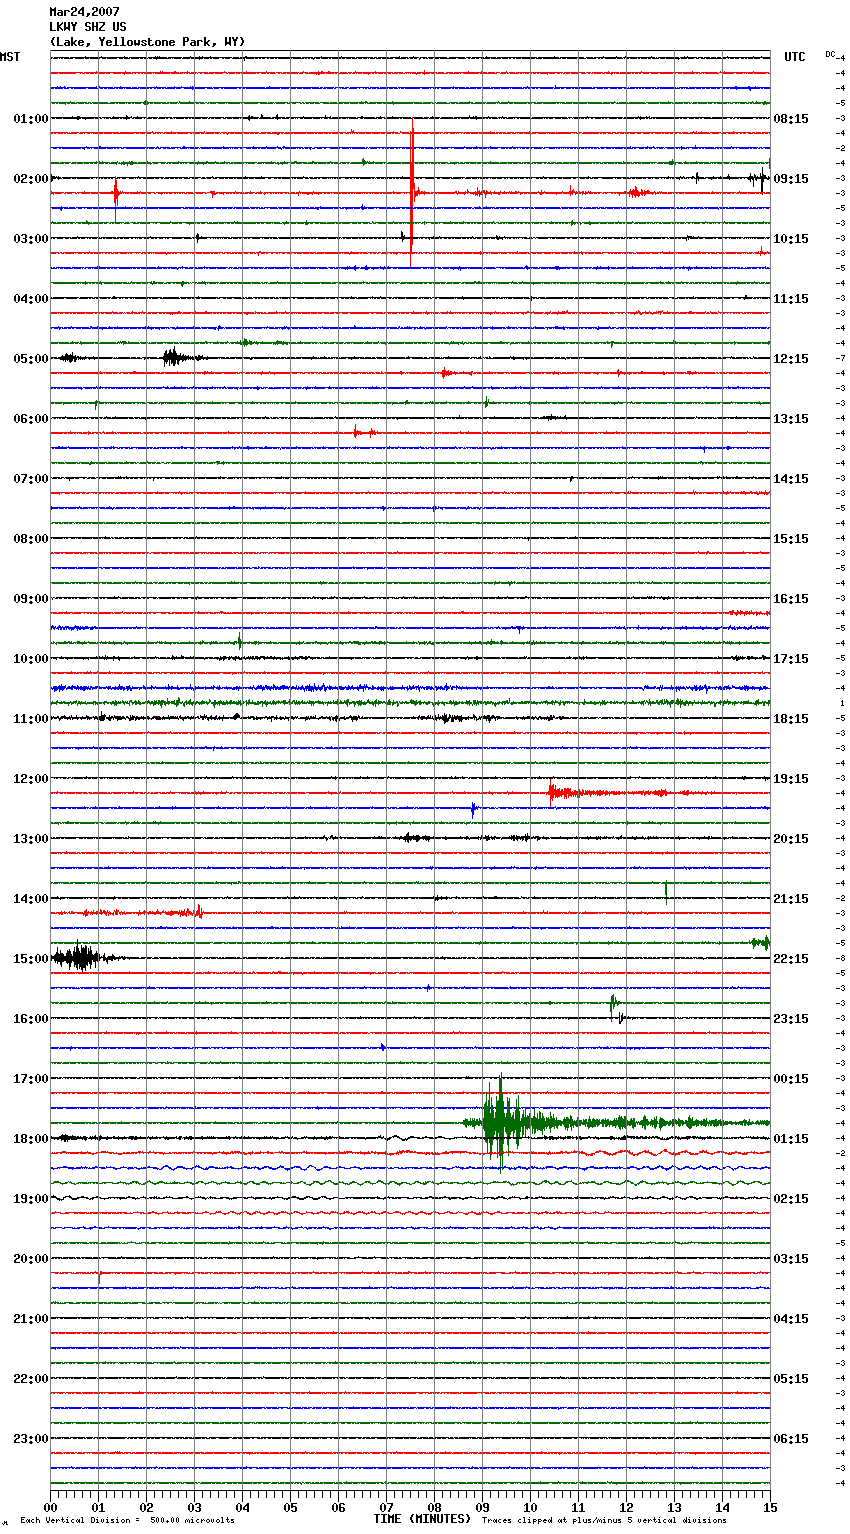
Task: Select the 21:15 UTC time label
Action: (791, 898)
